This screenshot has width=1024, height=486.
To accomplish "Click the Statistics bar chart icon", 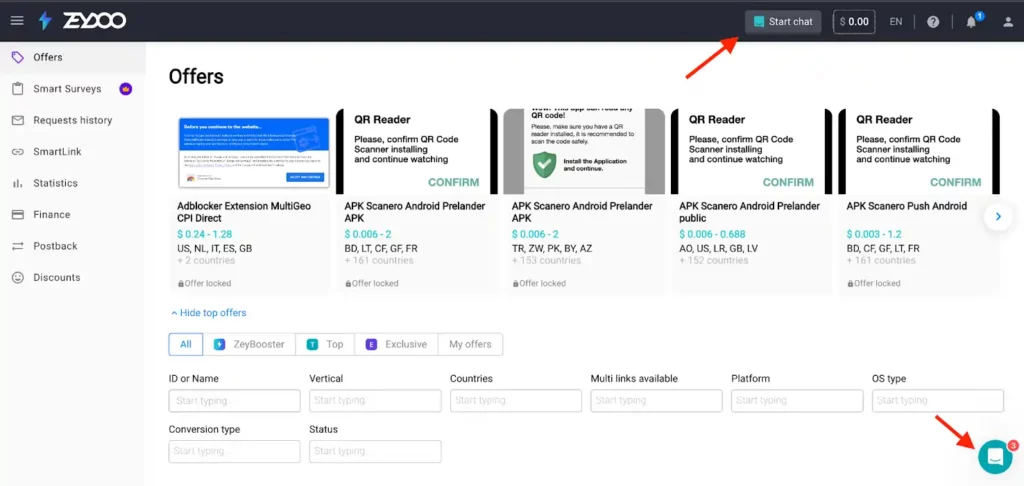I will [18, 183].
